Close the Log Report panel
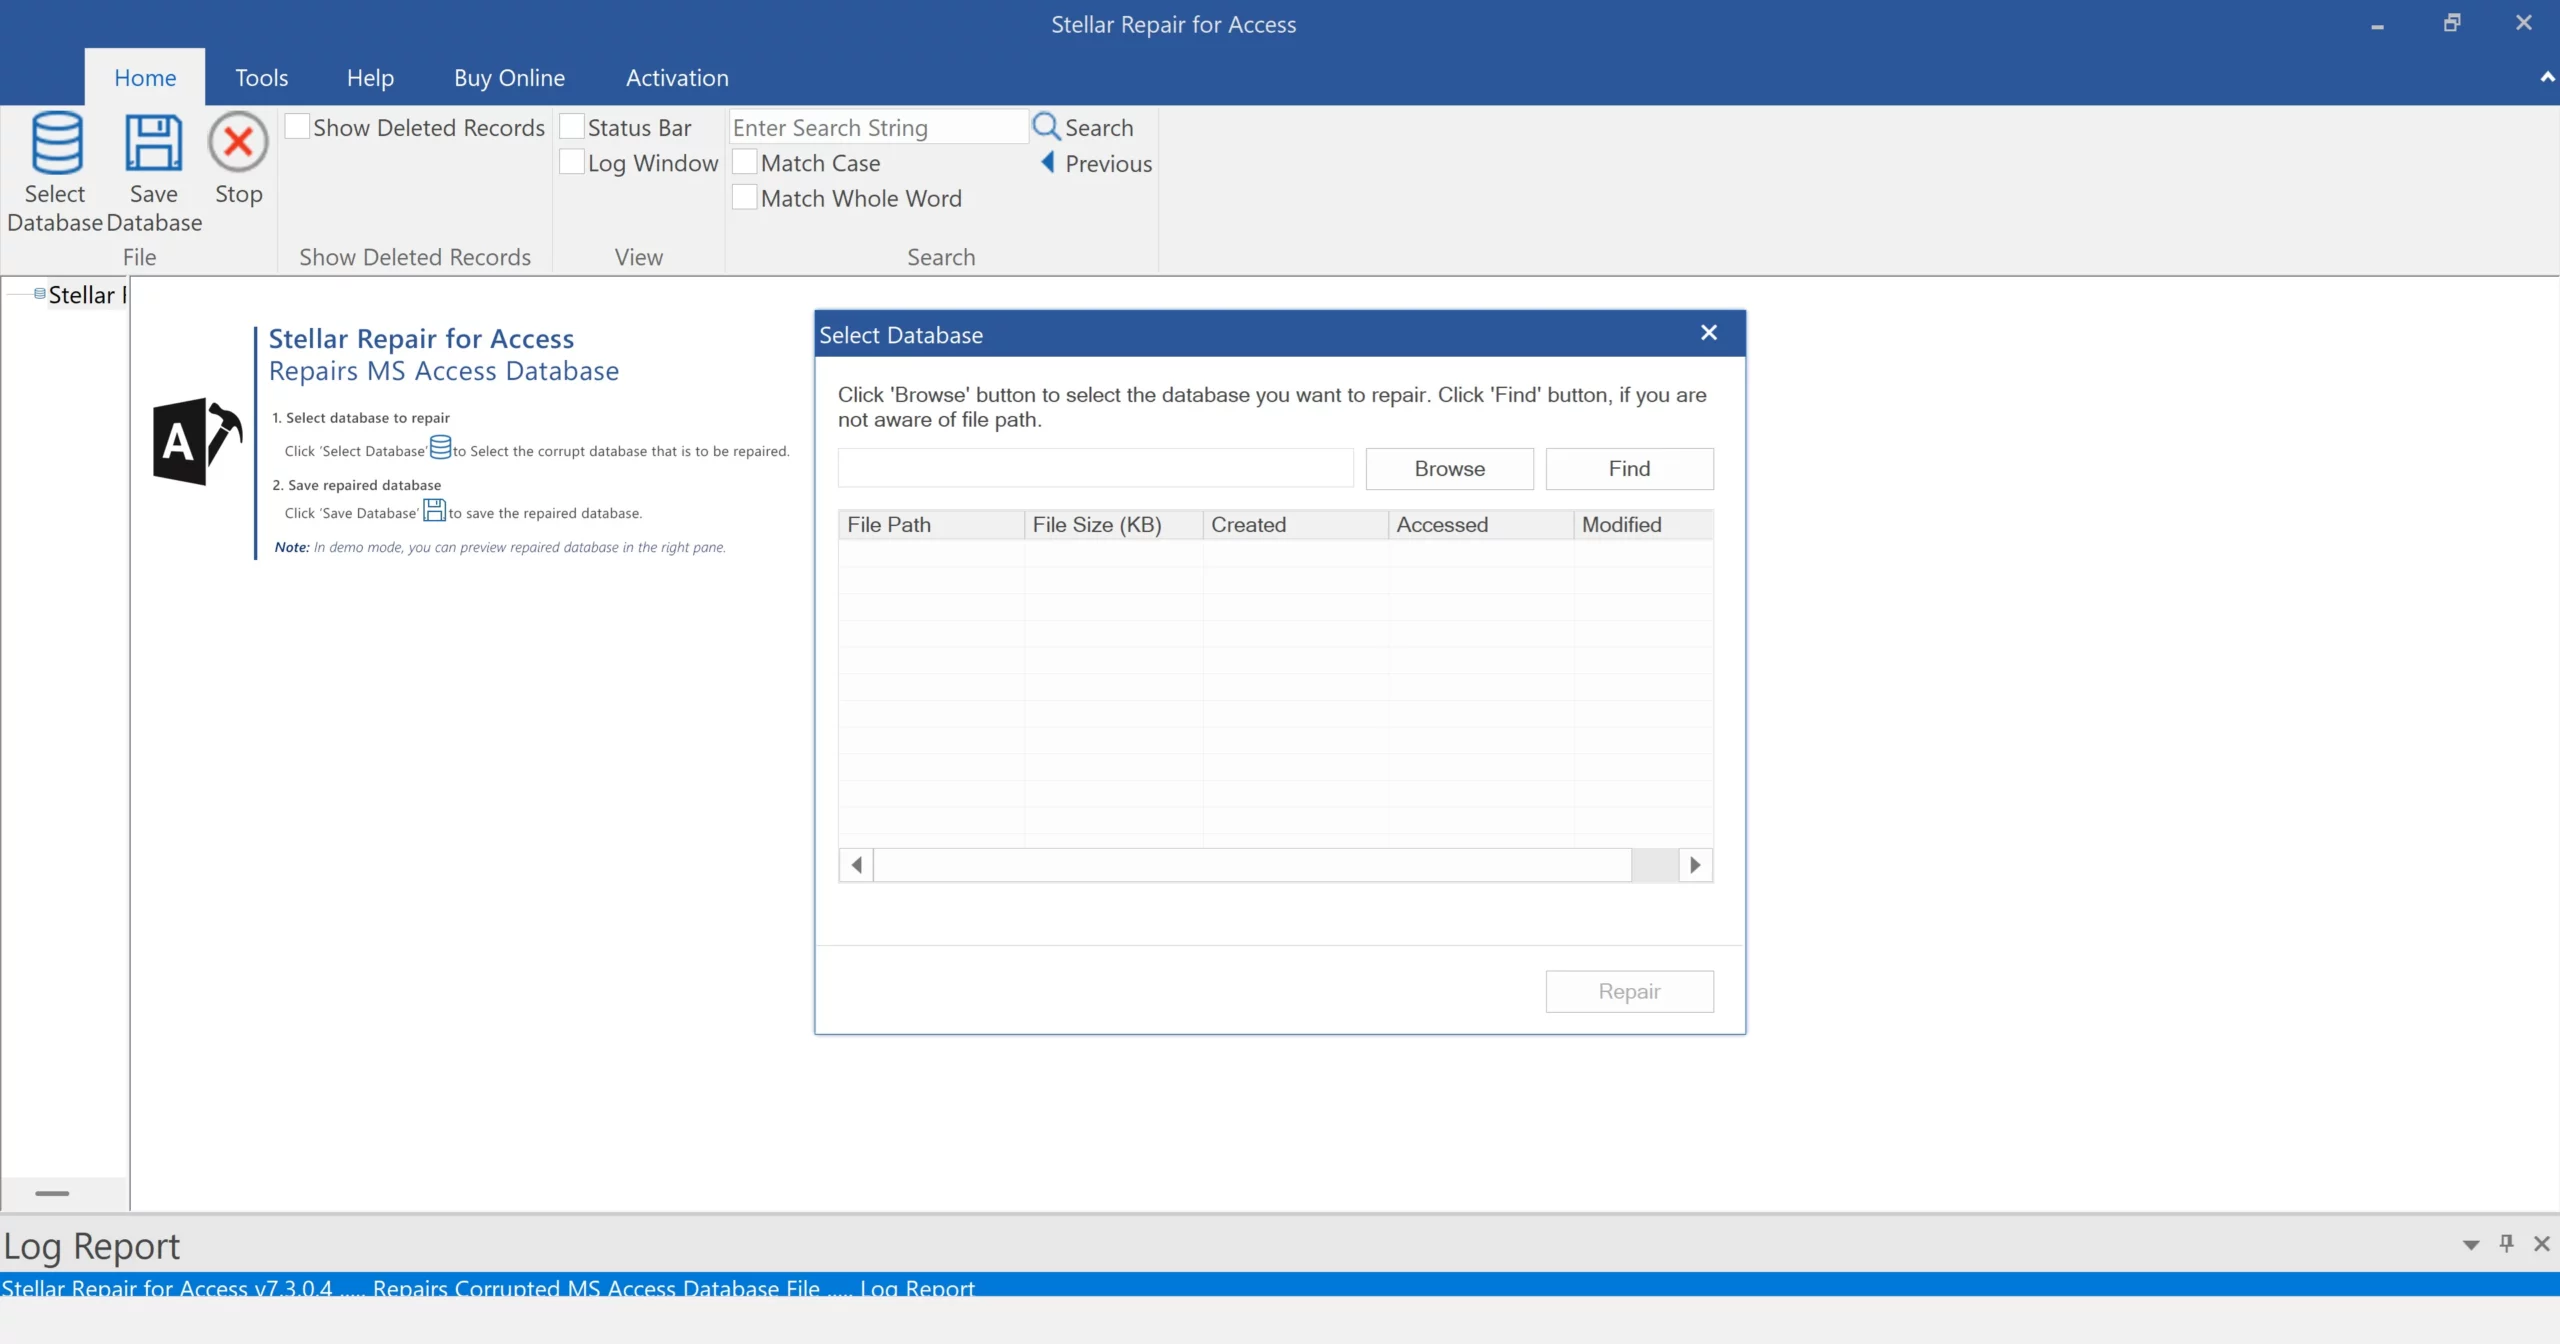 pos(2541,1243)
